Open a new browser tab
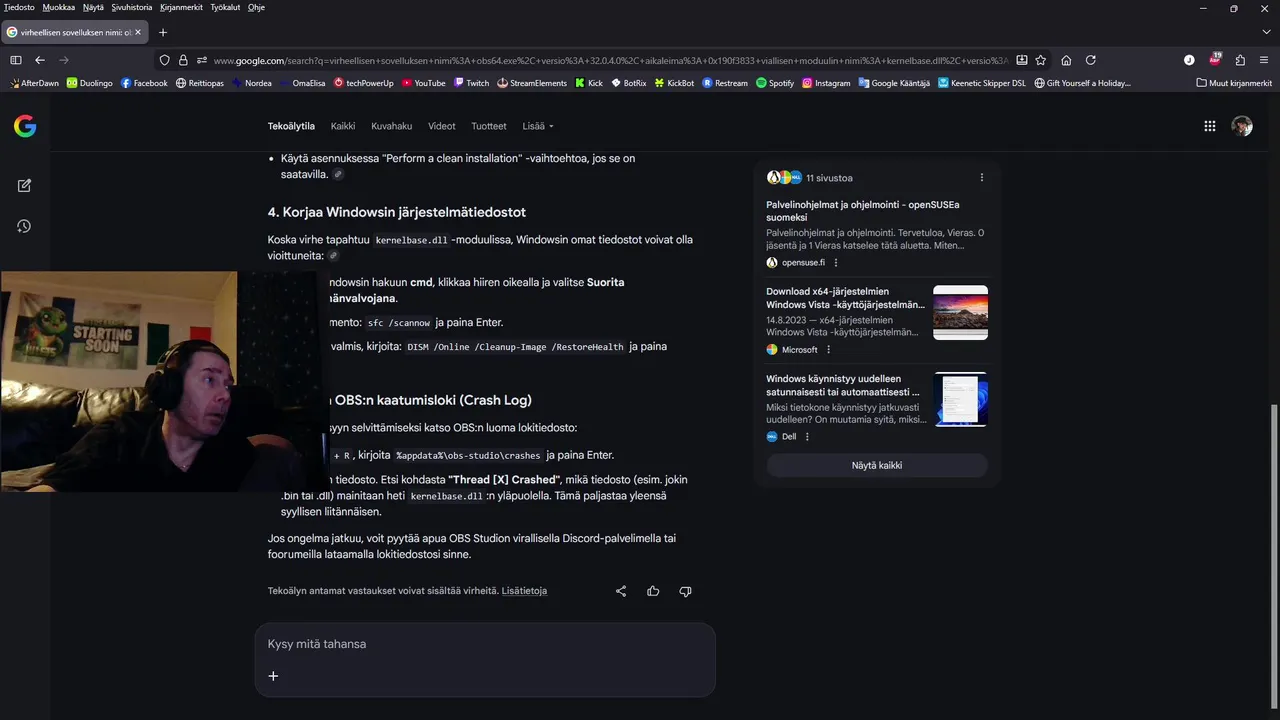Image resolution: width=1280 pixels, height=720 pixels. (163, 32)
